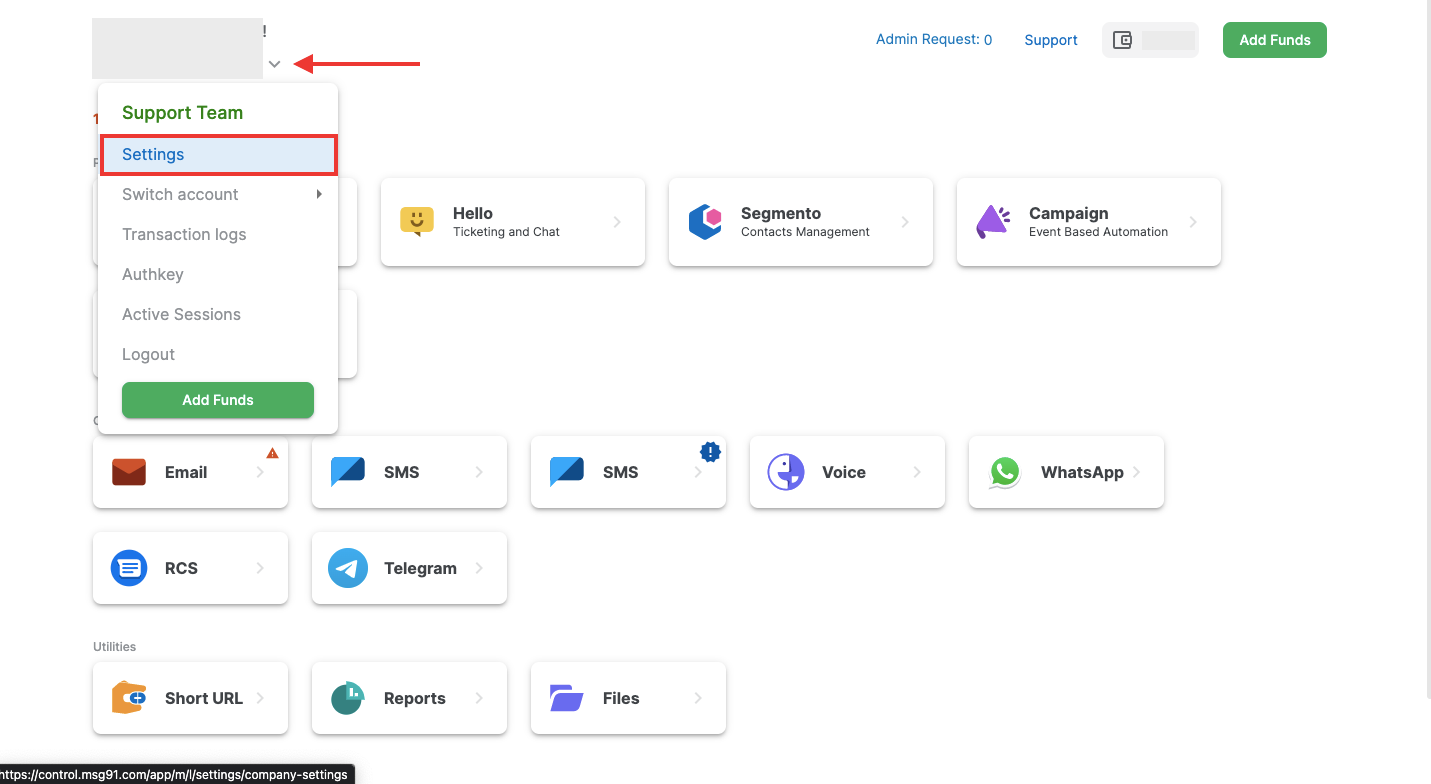Screen dimensions: 1431x784
Task: Click the chevron on the Reports card
Action: point(479,698)
